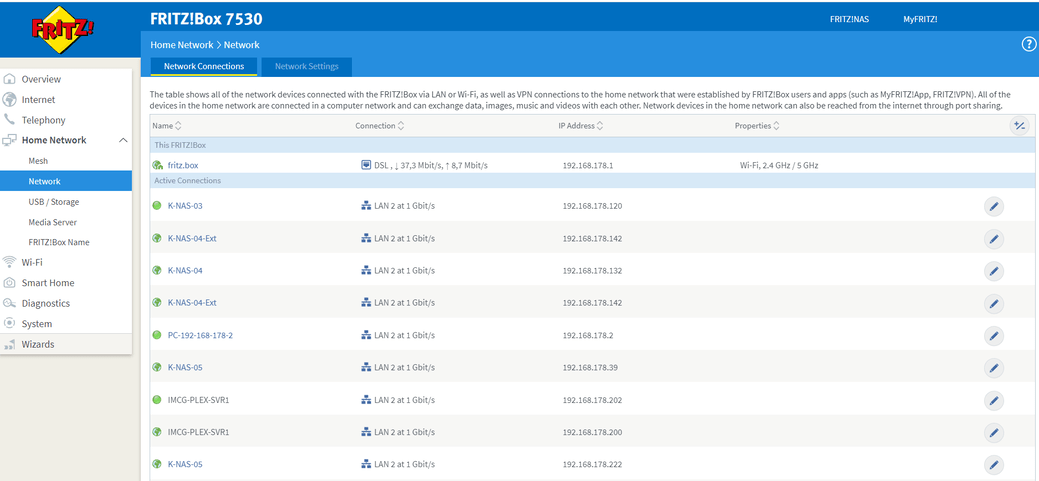This screenshot has width=1039, height=481.
Task: Click the FRITZ! logo
Action: [x=63, y=28]
